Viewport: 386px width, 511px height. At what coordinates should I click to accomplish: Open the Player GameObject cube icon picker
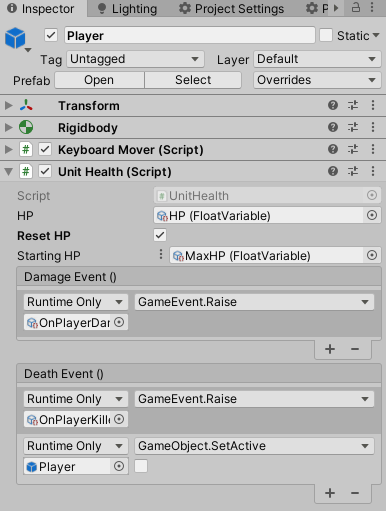(x=16, y=39)
